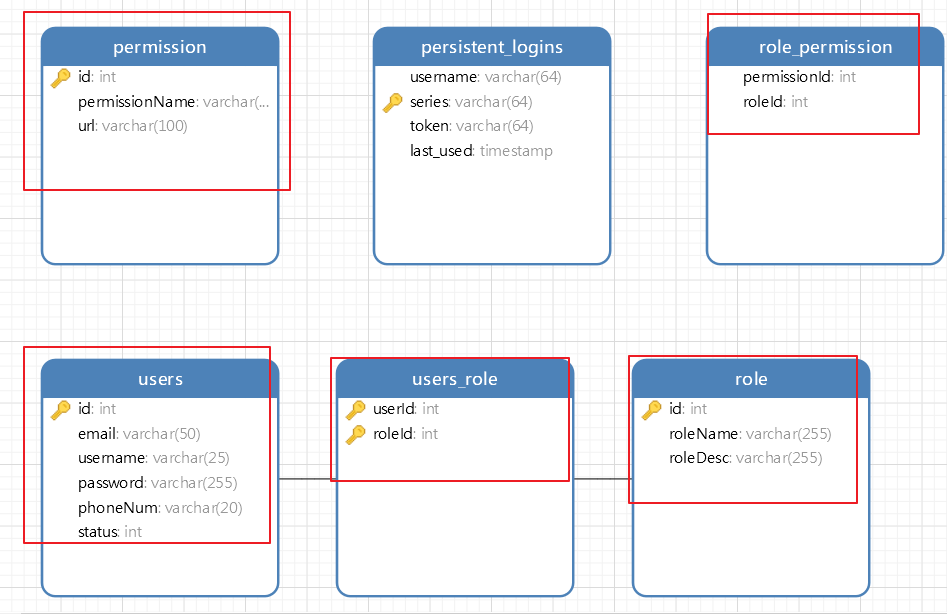Click the series: varchar(64) column
947x614 pixels.
[471, 101]
